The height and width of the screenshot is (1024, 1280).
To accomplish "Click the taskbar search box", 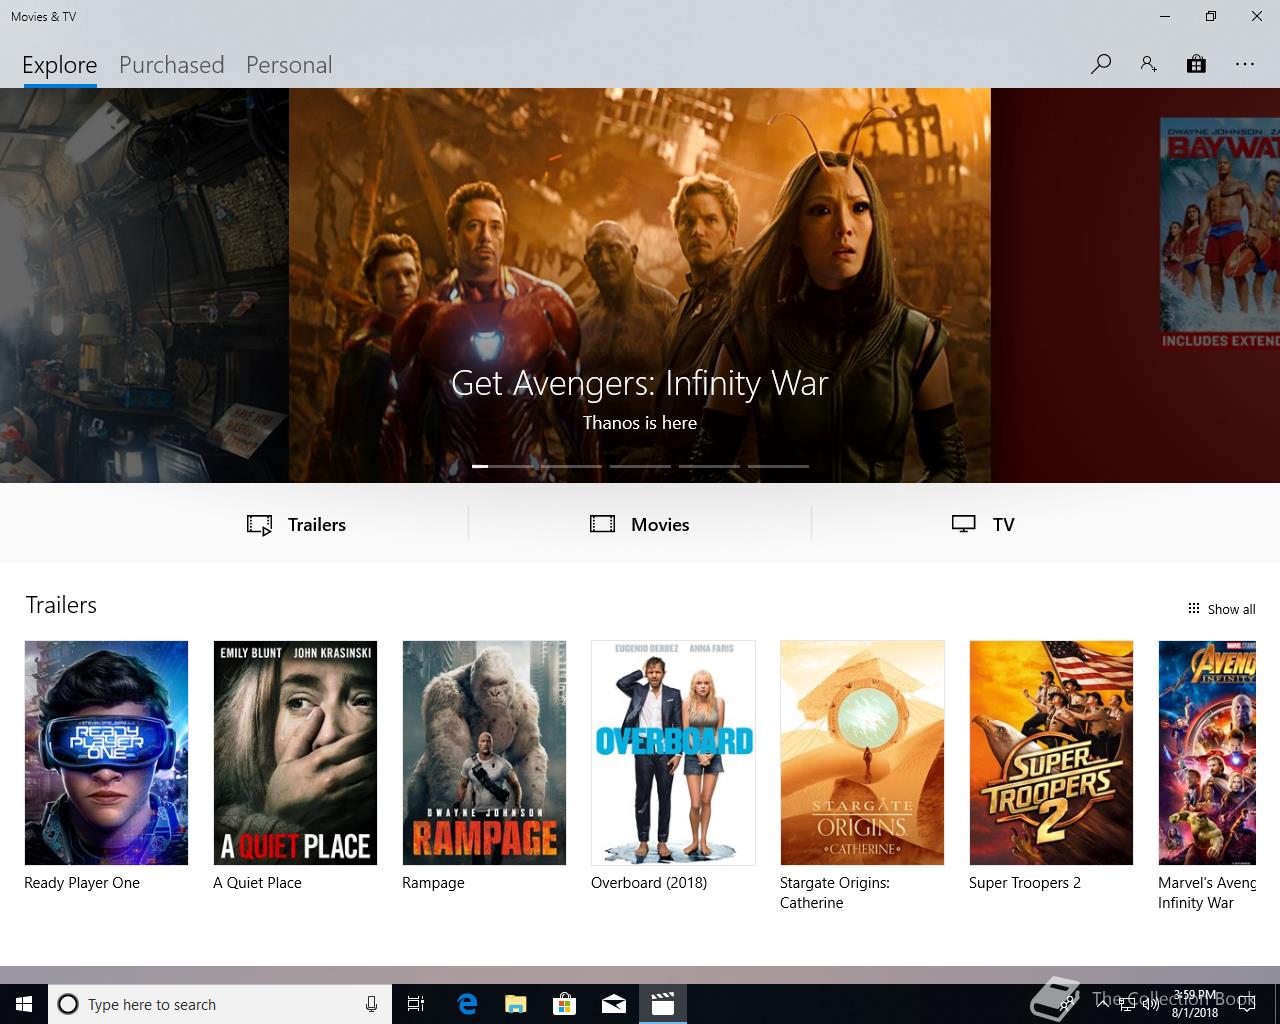I will pos(220,1004).
